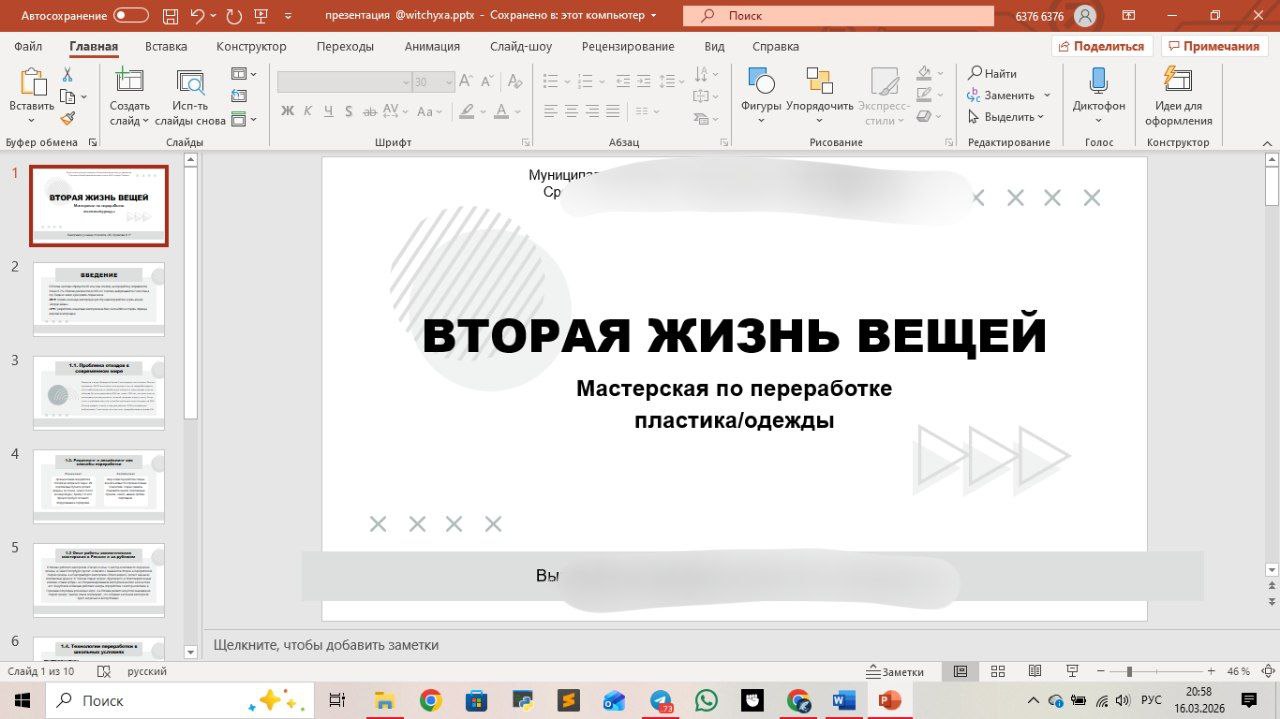Open Paste options dropdown arrow
The image size is (1280, 719).
click(32, 120)
